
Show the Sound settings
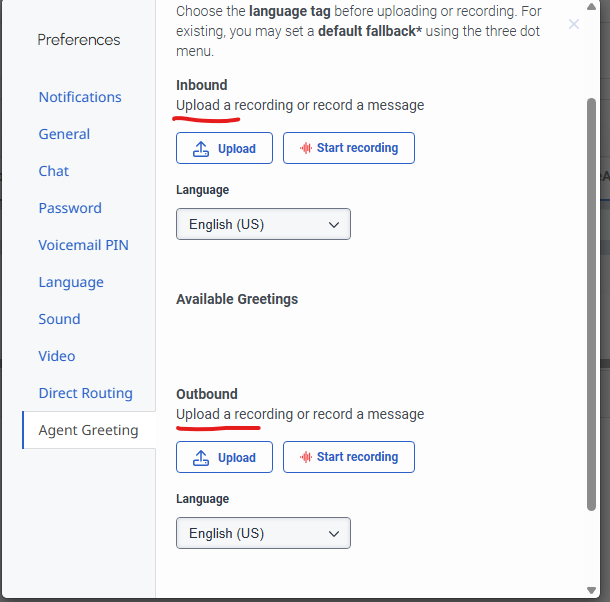pos(59,319)
